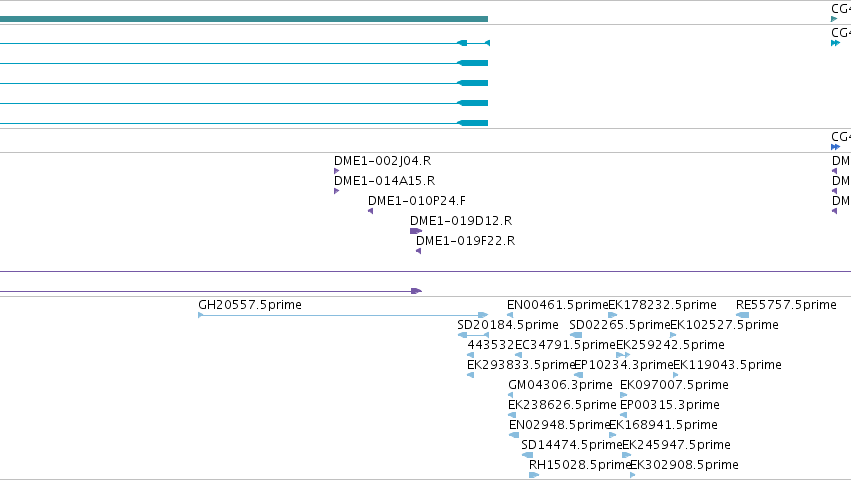Click the long GH20557.5prime alignment line

pyautogui.click(x=343, y=315)
